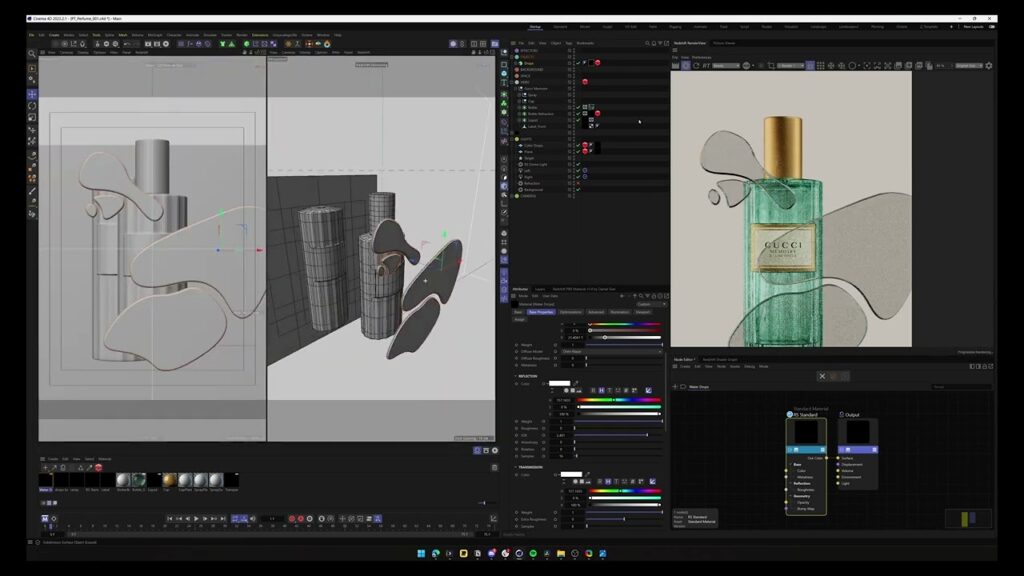Click the Optimizations button in material attributes
1024x576 pixels.
pos(570,312)
